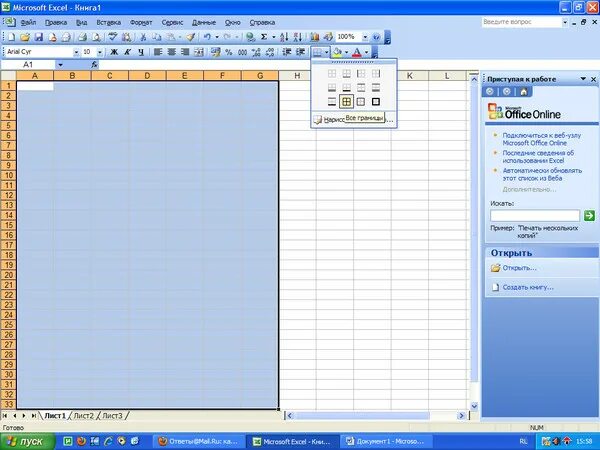This screenshot has height=450, width=600.
Task: Increase decimal places
Action: [256, 52]
